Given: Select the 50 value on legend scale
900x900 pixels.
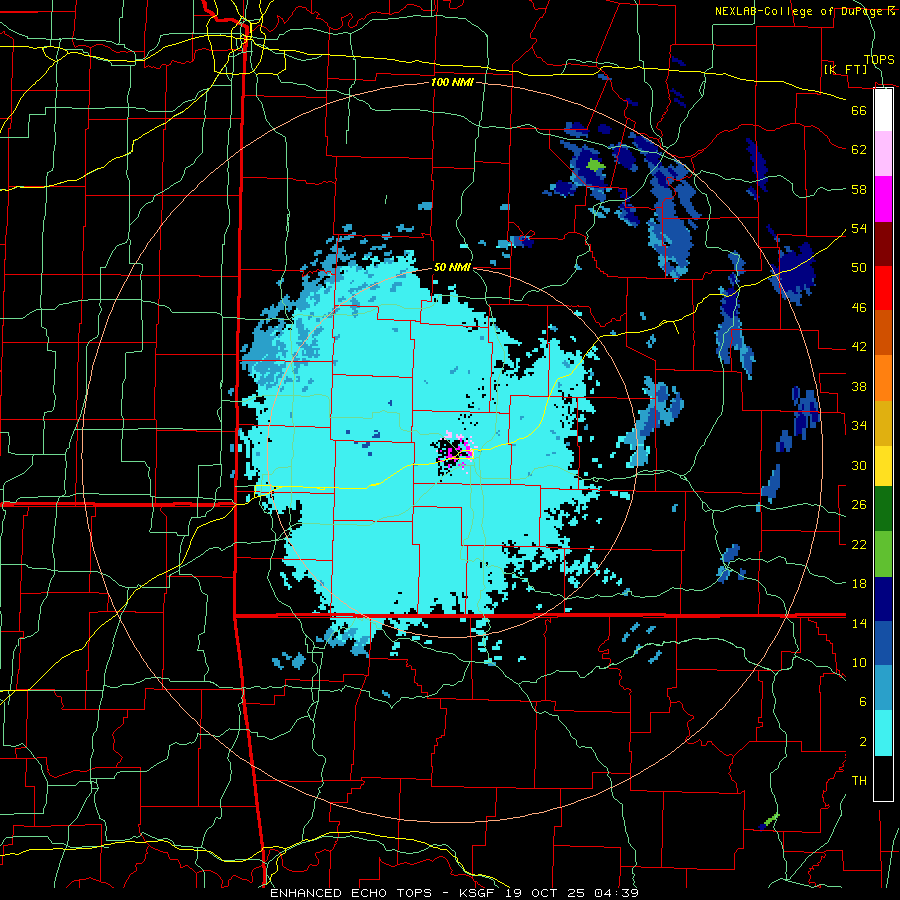Looking at the screenshot, I should pos(859,268).
